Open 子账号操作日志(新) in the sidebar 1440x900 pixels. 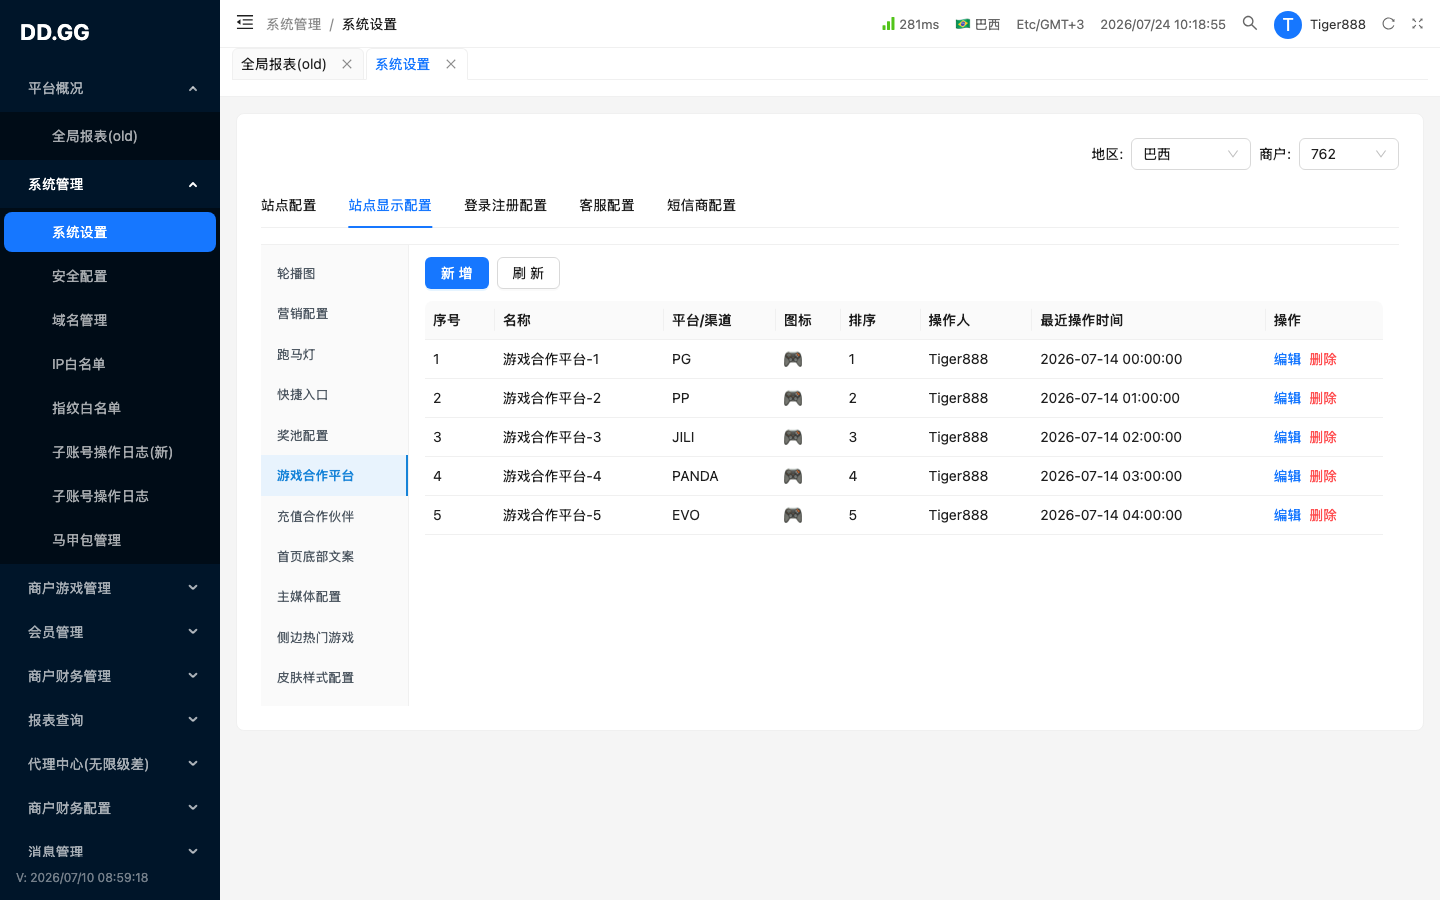pos(110,452)
